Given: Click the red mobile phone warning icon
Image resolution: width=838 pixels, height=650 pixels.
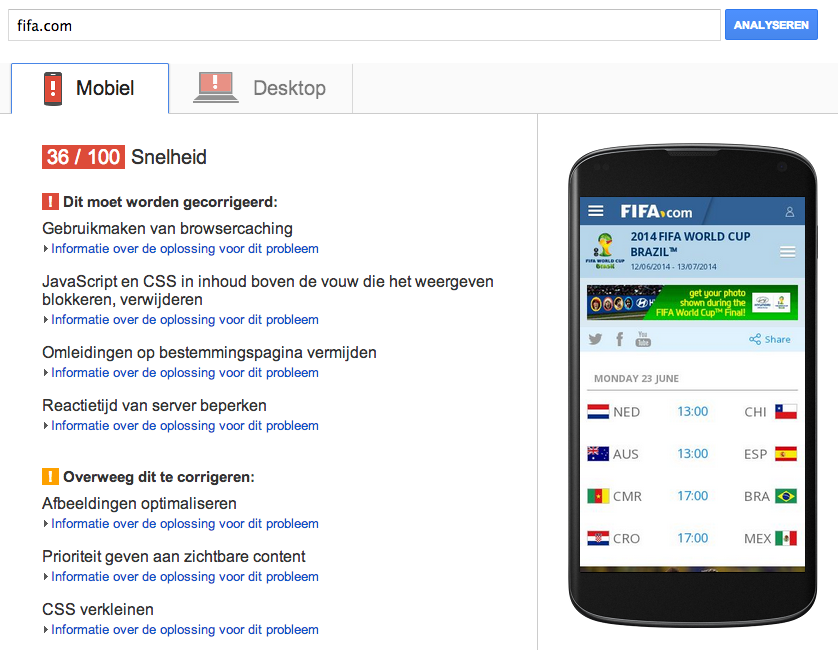Looking at the screenshot, I should point(53,88).
